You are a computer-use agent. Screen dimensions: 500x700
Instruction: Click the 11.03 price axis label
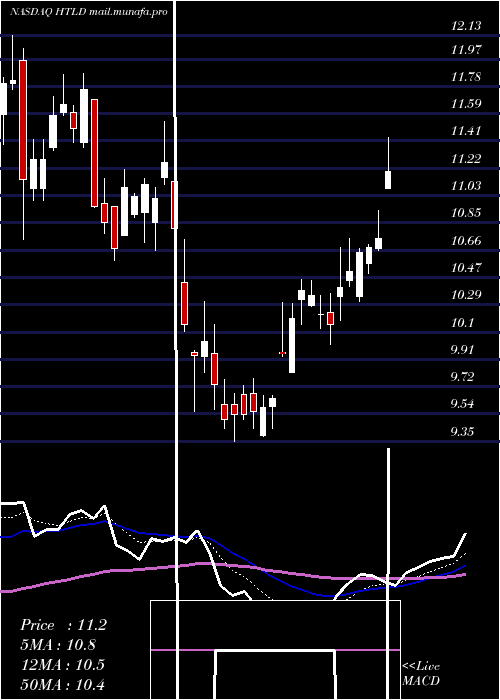(x=466, y=186)
